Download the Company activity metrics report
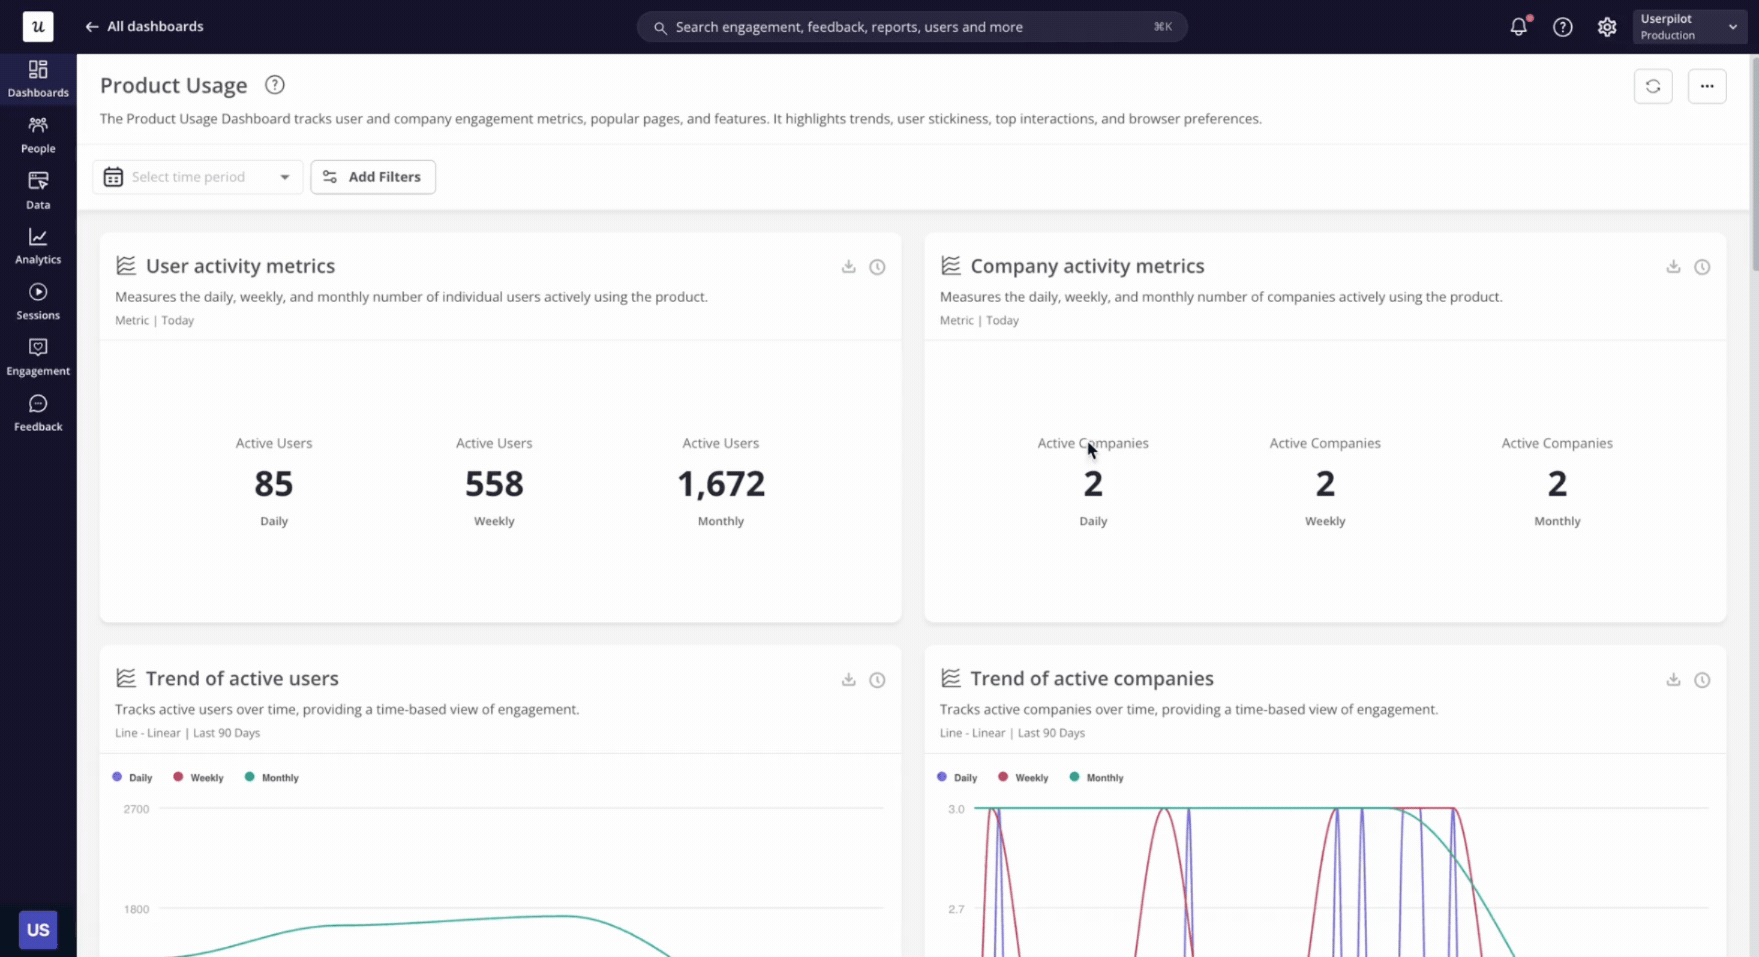The image size is (1759, 957). tap(1673, 266)
